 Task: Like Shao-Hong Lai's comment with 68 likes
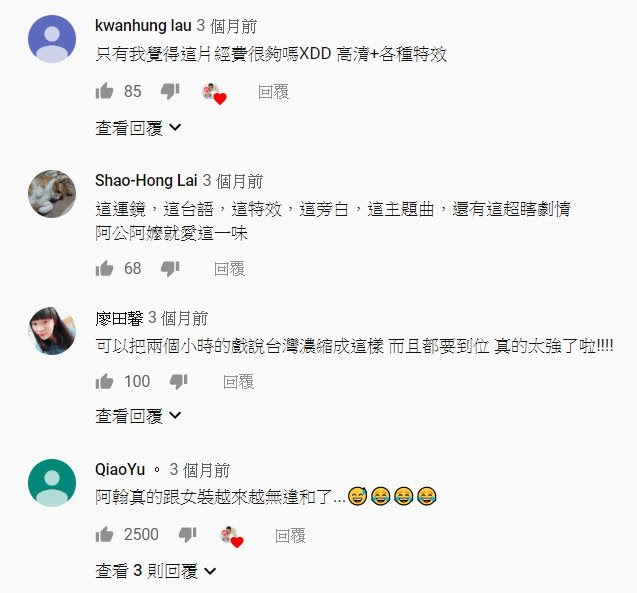pyautogui.click(x=104, y=268)
